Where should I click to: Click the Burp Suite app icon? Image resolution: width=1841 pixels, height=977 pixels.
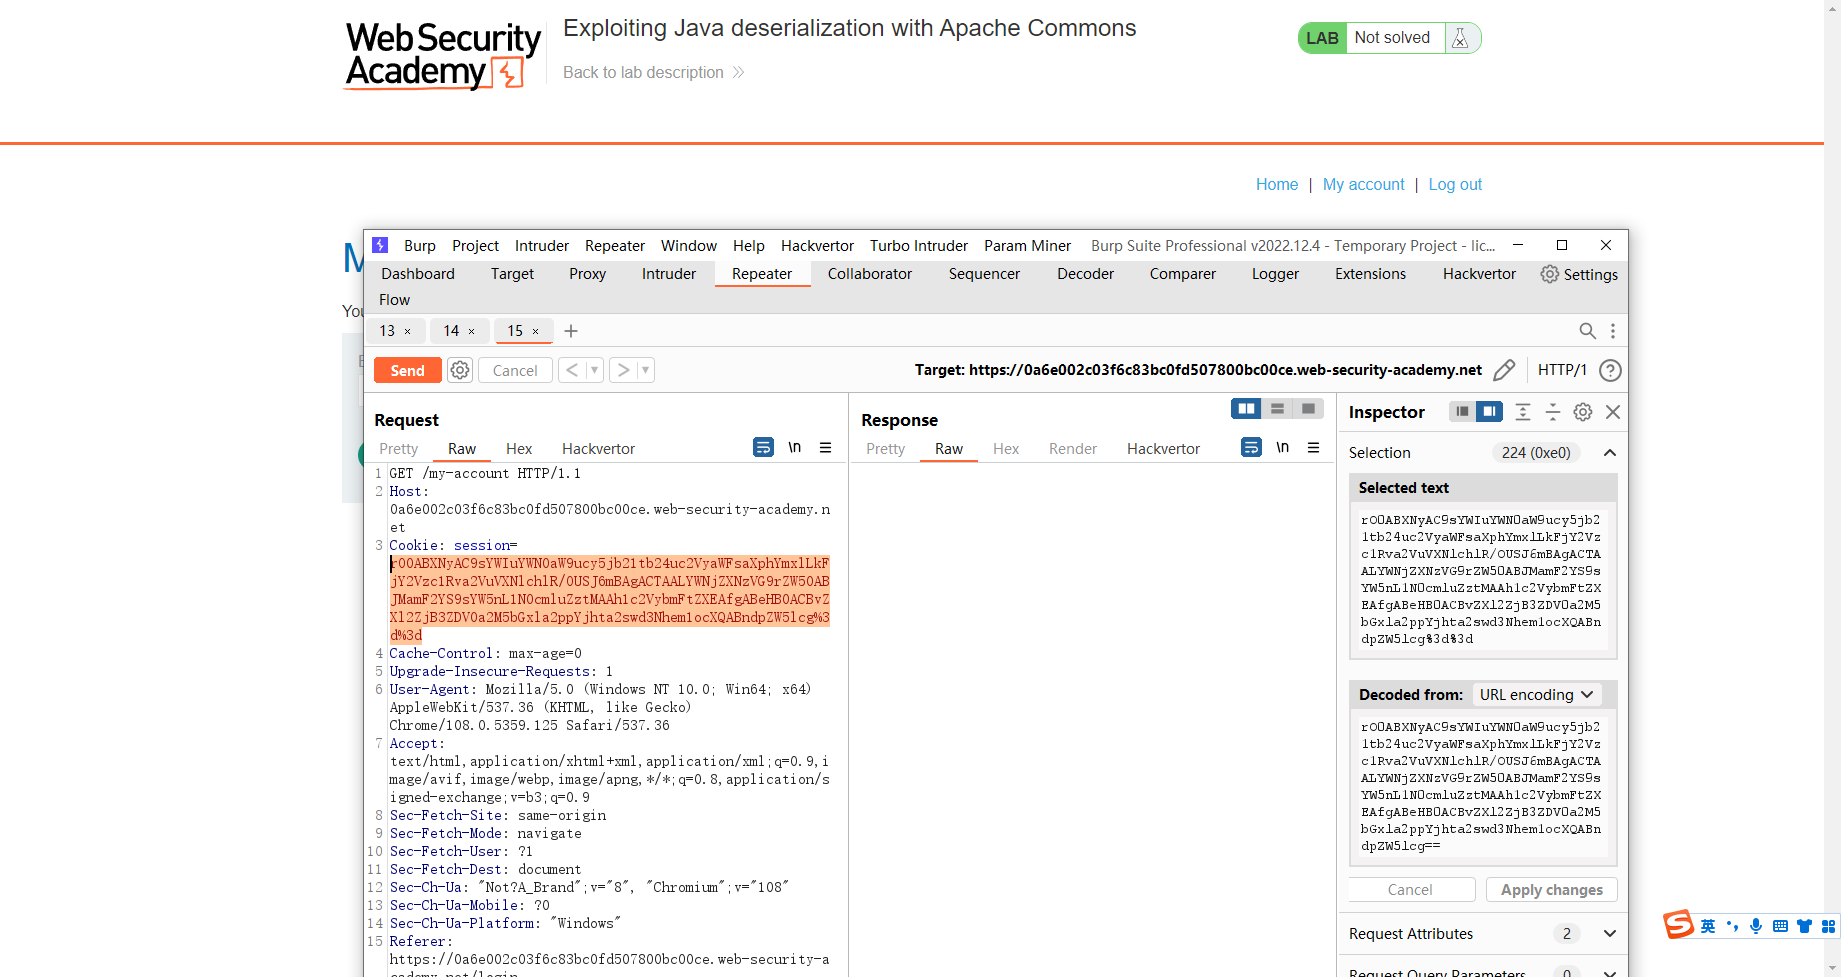click(x=380, y=245)
